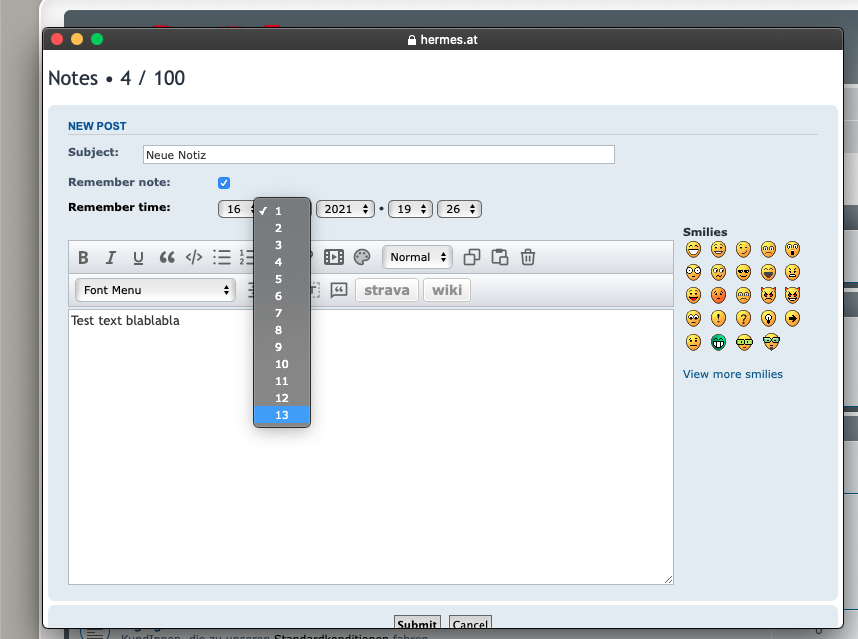This screenshot has width=858, height=639.
Task: Insert a bulleted list
Action: coord(222,258)
